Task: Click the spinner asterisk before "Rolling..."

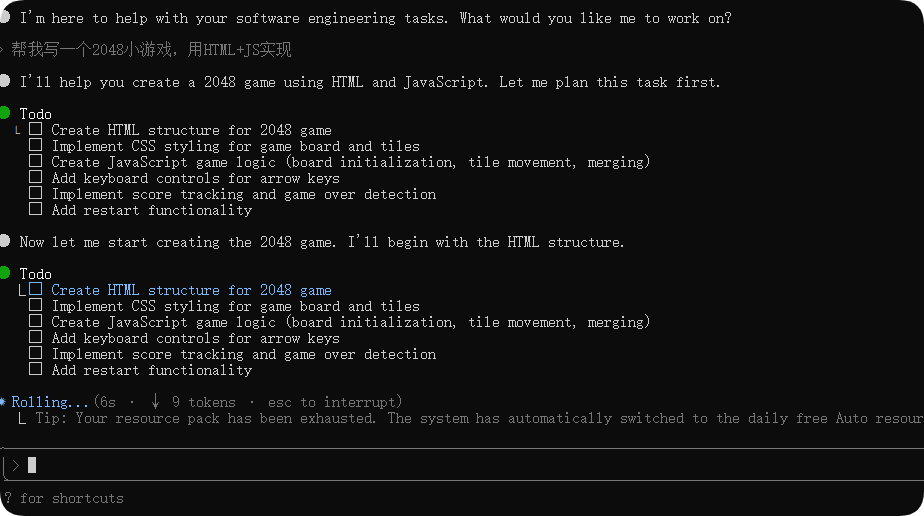Action: (x=4, y=402)
